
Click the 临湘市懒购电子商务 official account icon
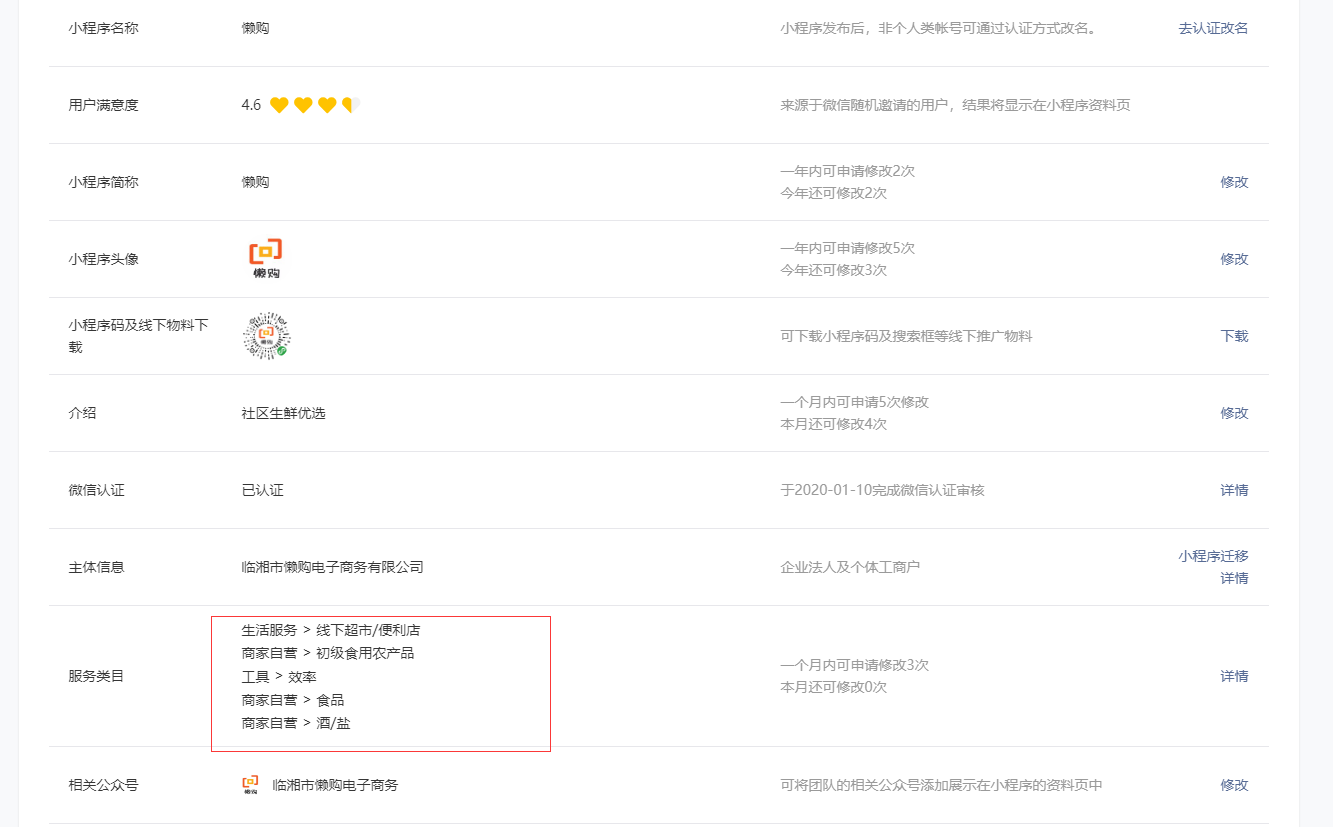tap(250, 785)
